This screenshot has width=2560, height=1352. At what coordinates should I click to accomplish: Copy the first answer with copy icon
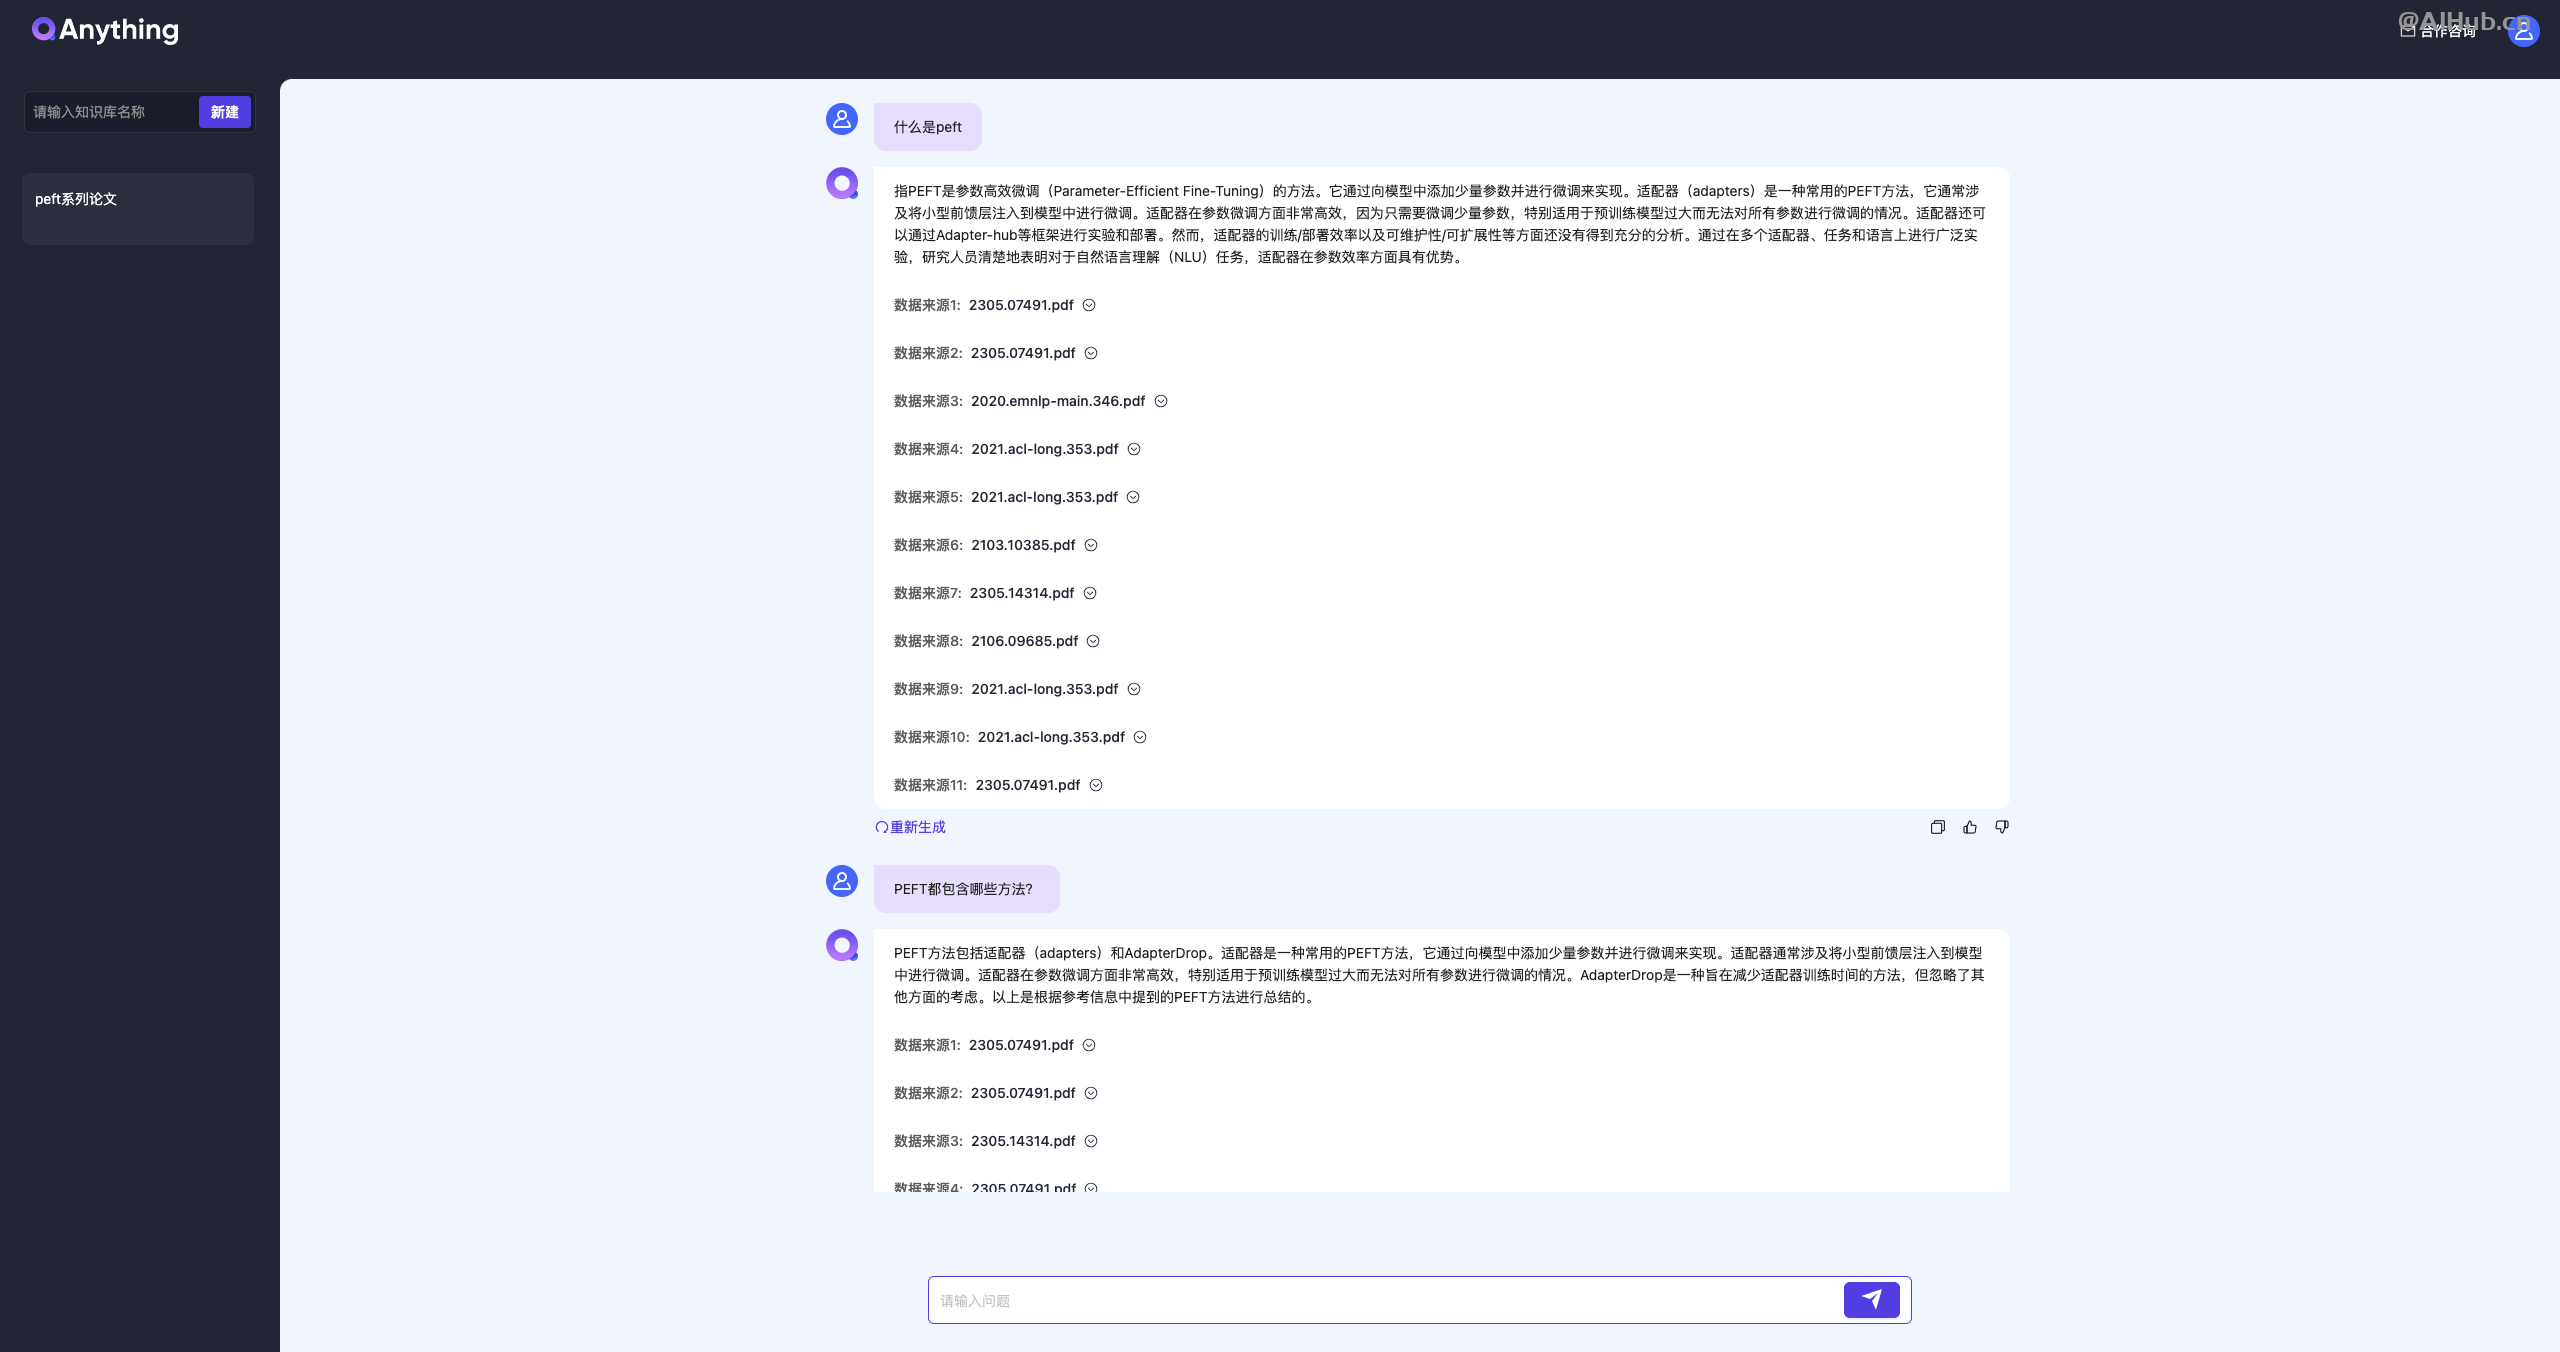point(1938,827)
